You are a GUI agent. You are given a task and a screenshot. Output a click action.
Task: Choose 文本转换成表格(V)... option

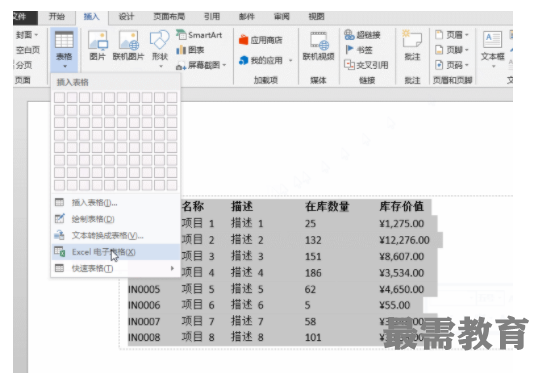click(115, 235)
